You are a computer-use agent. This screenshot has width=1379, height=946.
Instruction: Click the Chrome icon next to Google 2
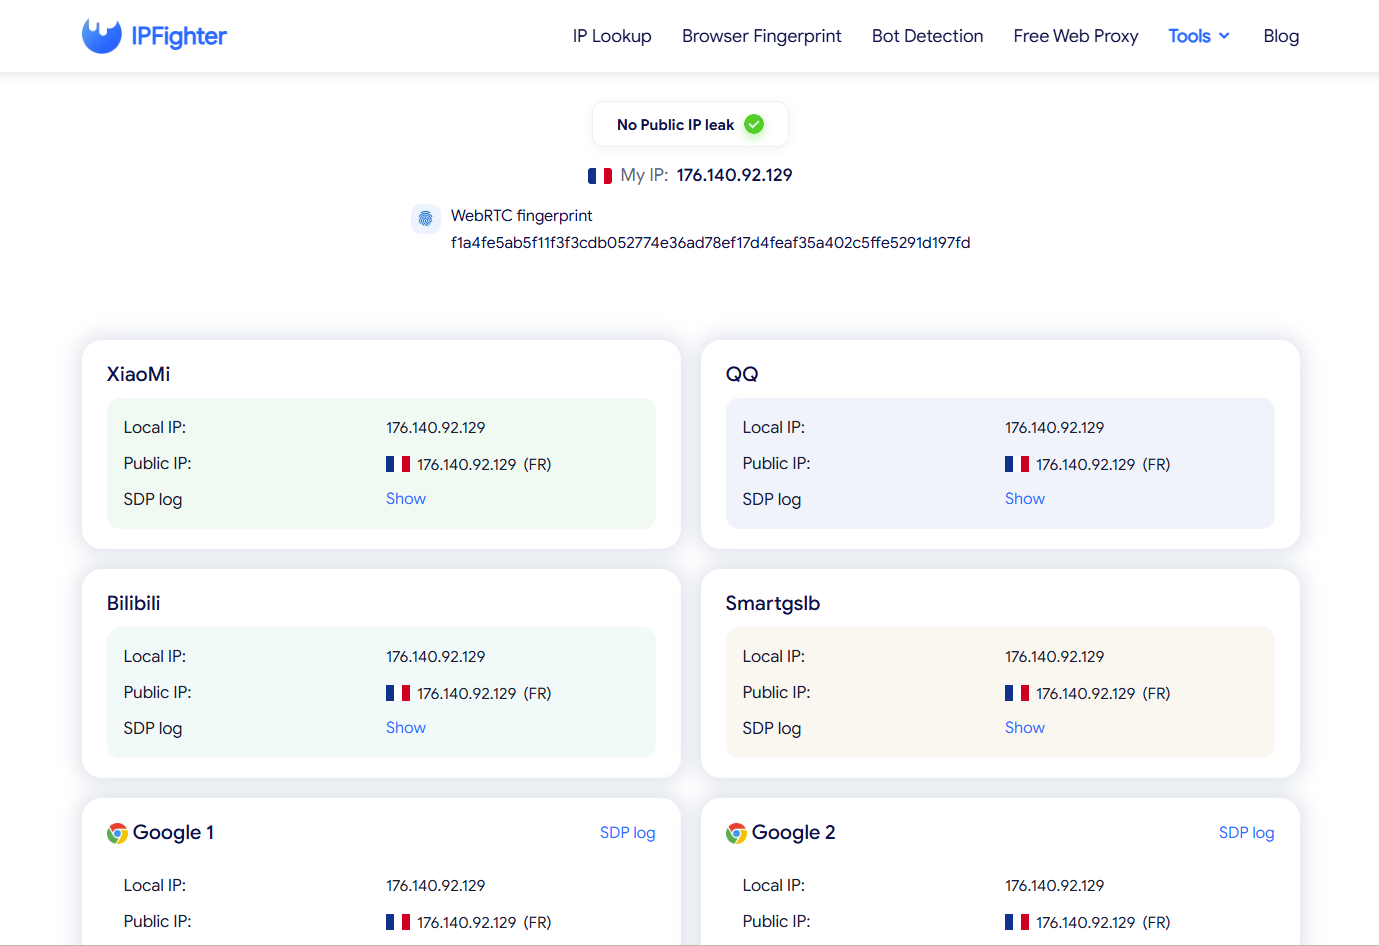[736, 833]
